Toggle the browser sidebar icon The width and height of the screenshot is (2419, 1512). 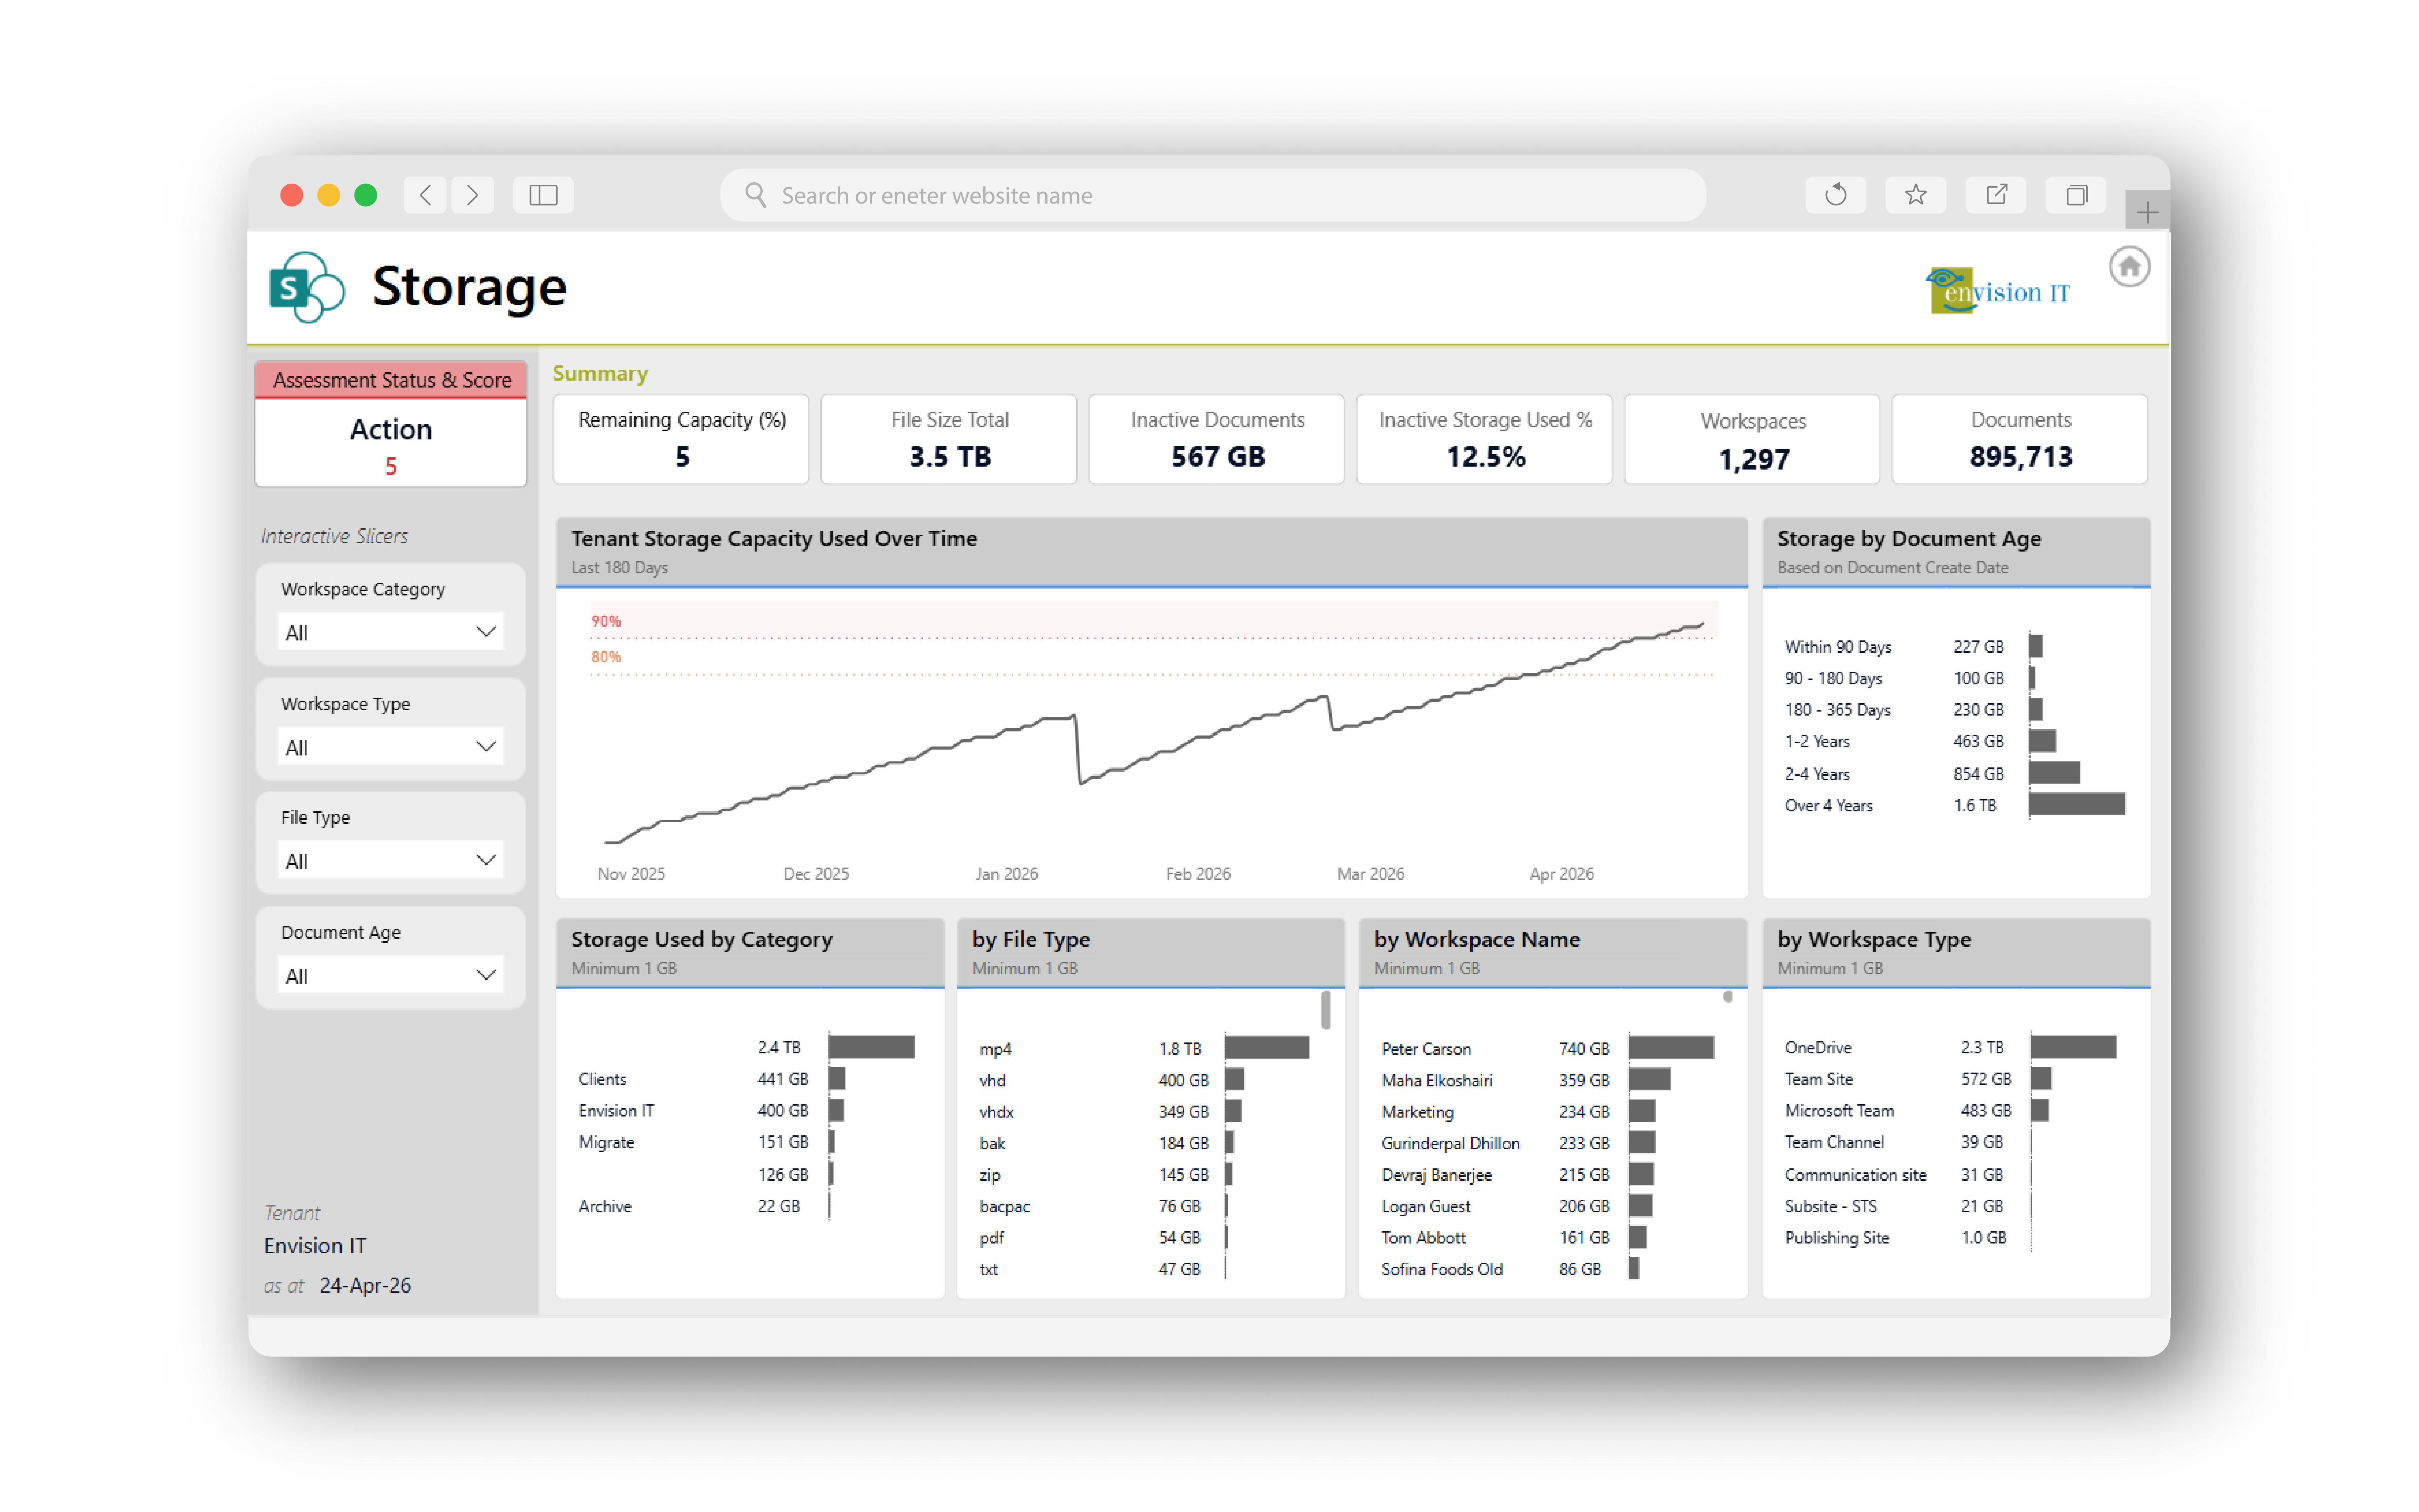(543, 195)
